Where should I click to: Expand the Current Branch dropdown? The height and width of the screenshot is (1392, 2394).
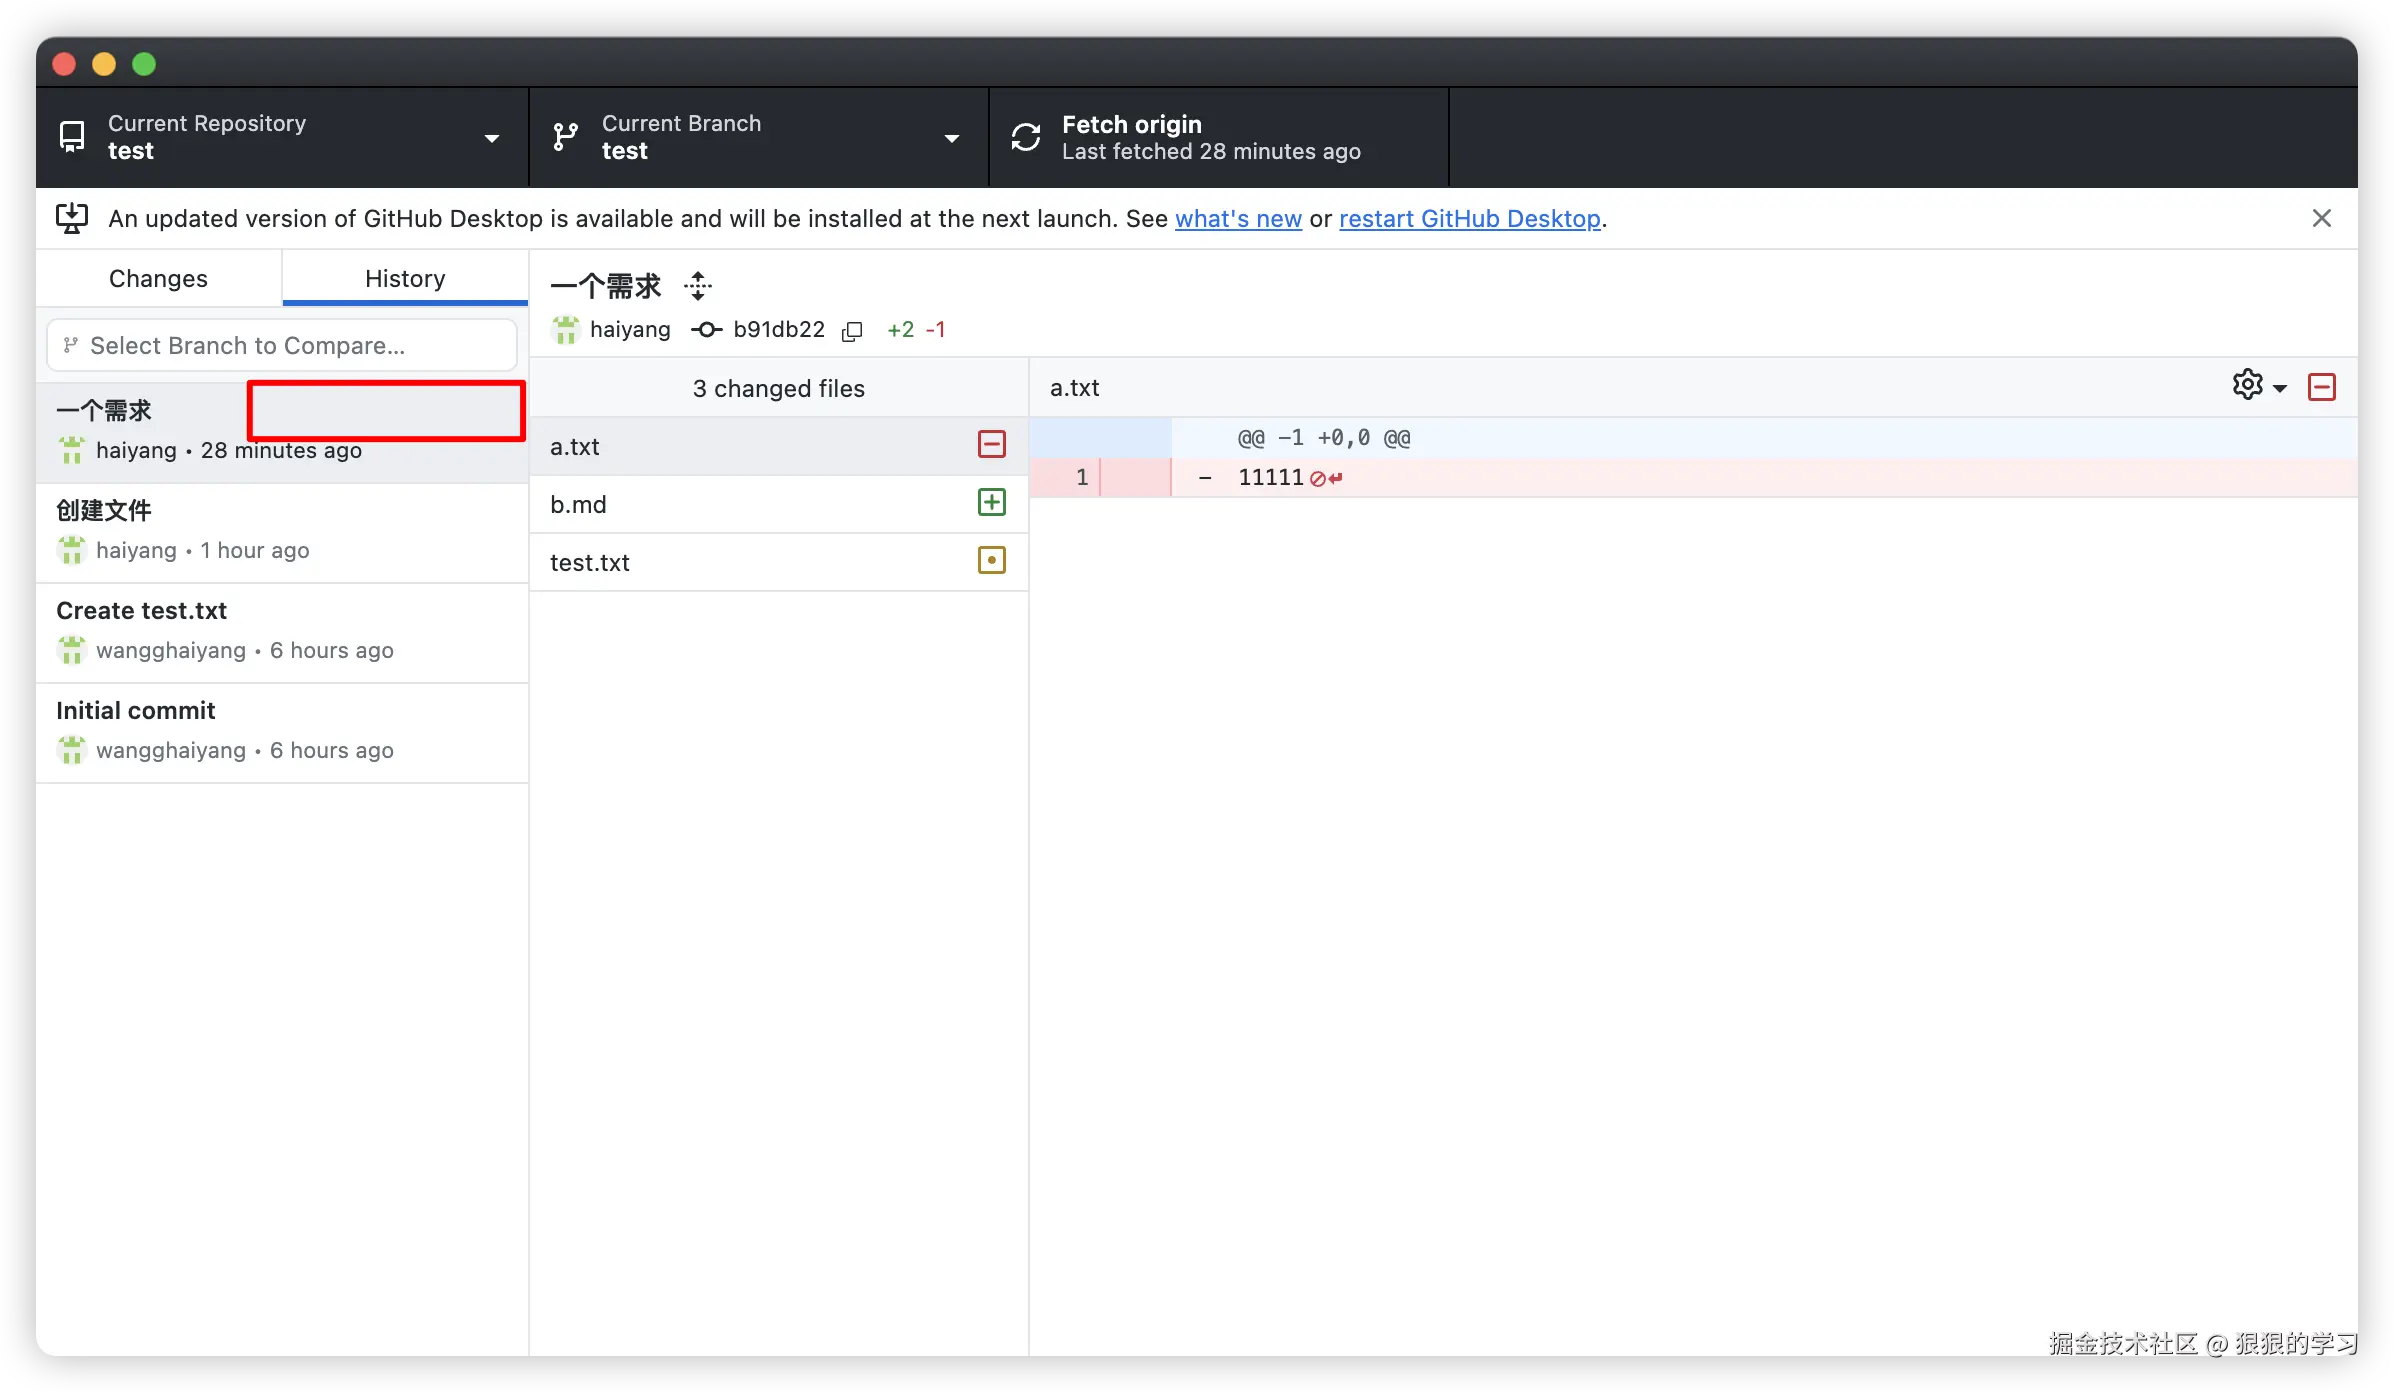coord(951,138)
